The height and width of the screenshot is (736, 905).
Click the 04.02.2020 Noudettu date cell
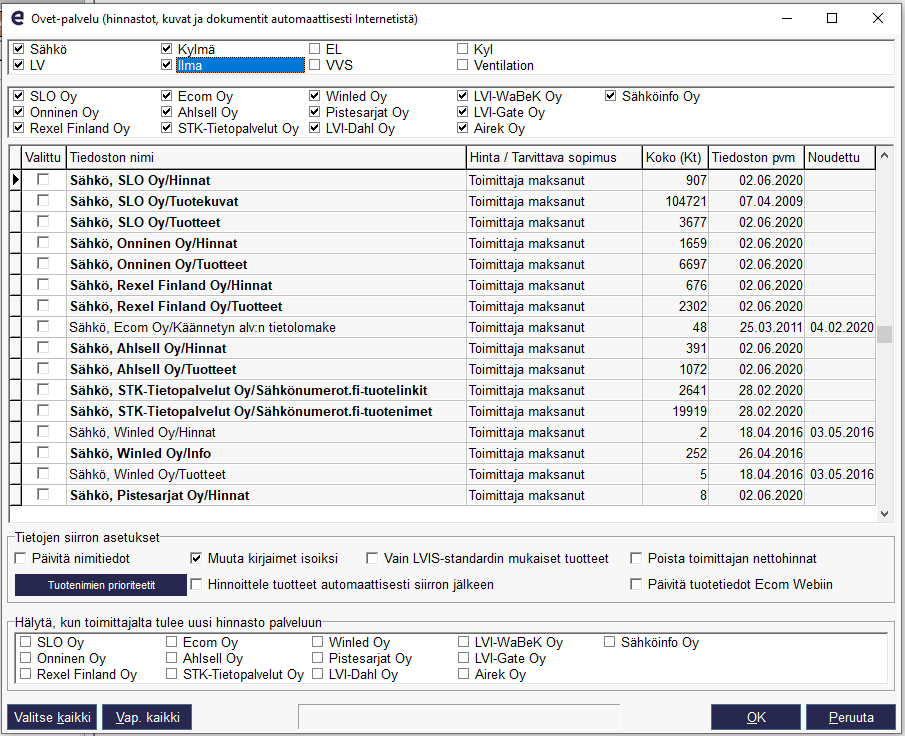(x=842, y=327)
